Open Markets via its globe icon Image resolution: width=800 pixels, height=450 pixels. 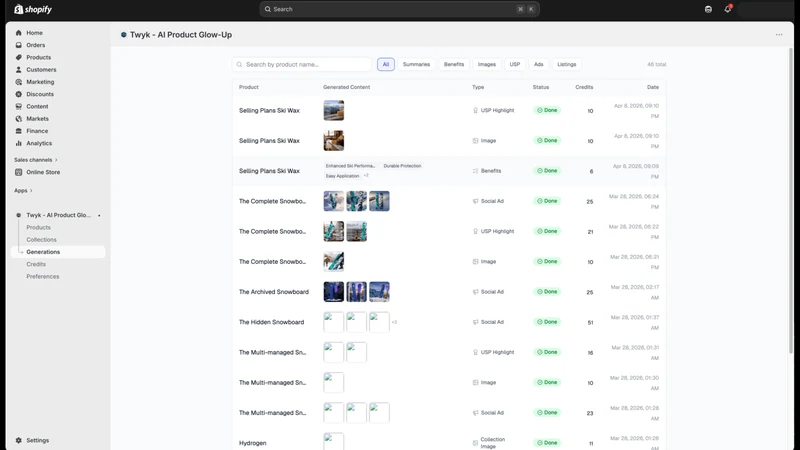click(19, 118)
